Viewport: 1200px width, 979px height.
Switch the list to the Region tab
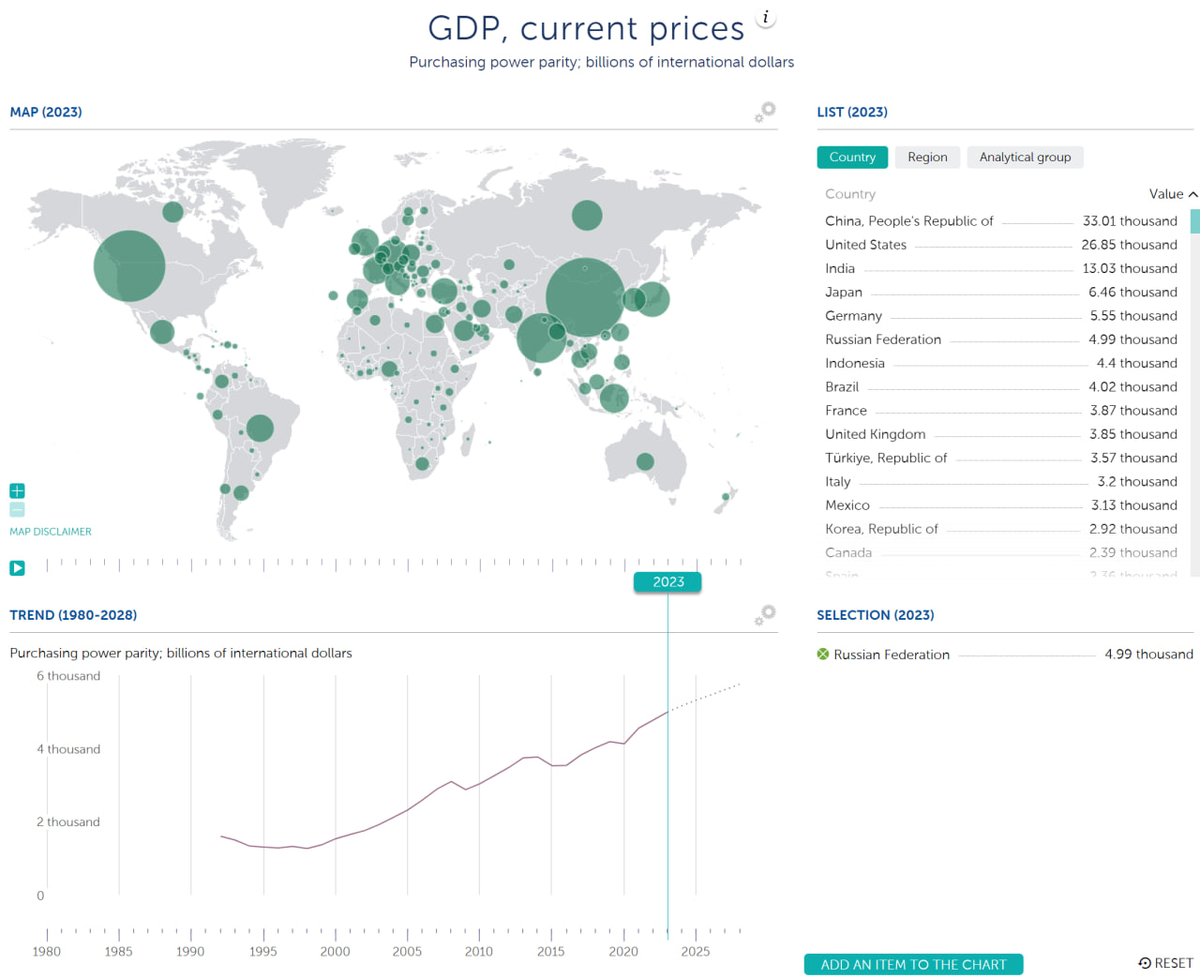click(927, 157)
